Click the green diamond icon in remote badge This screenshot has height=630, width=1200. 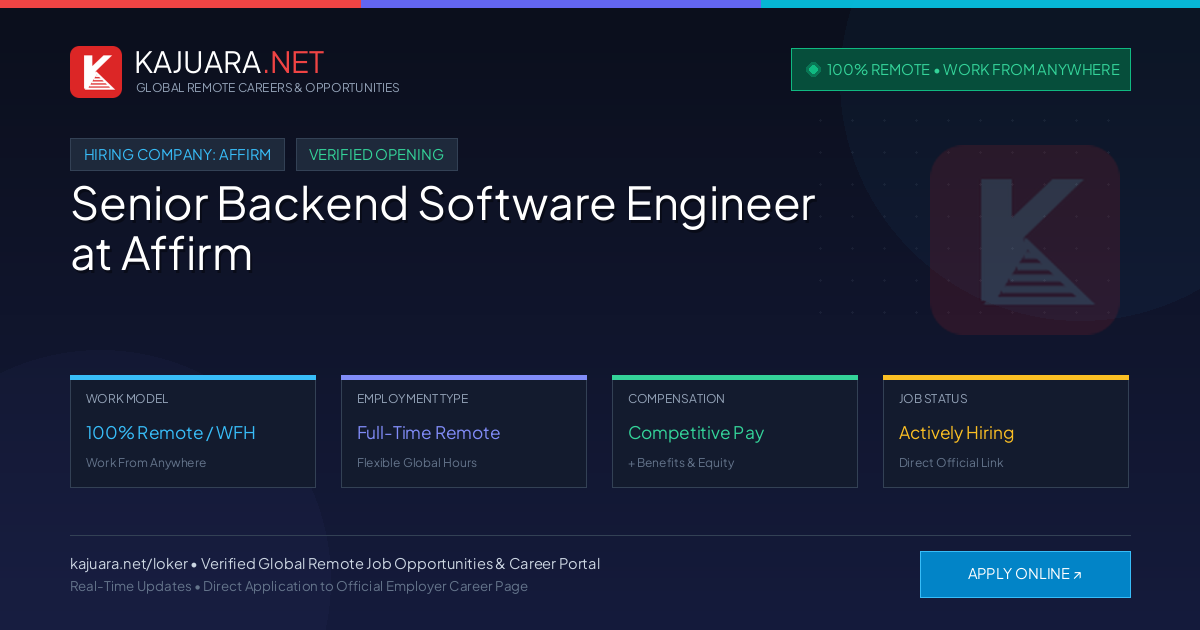point(813,70)
